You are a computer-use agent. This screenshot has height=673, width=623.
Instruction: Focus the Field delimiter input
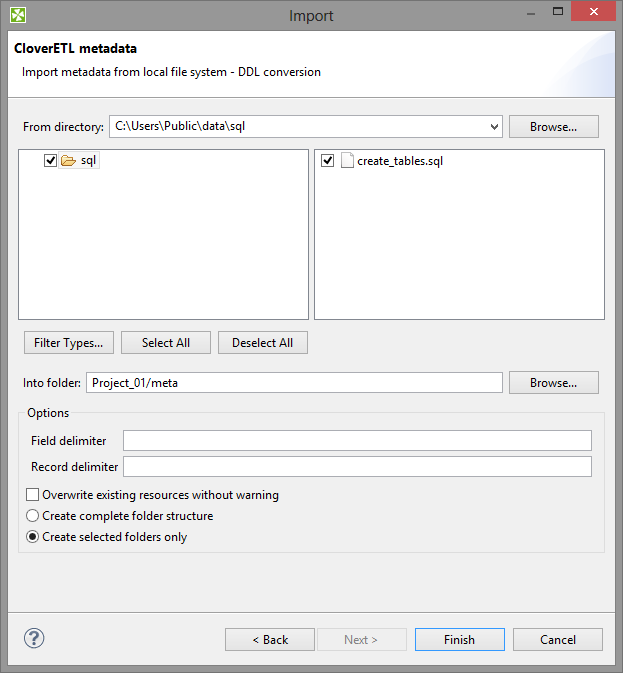click(357, 440)
